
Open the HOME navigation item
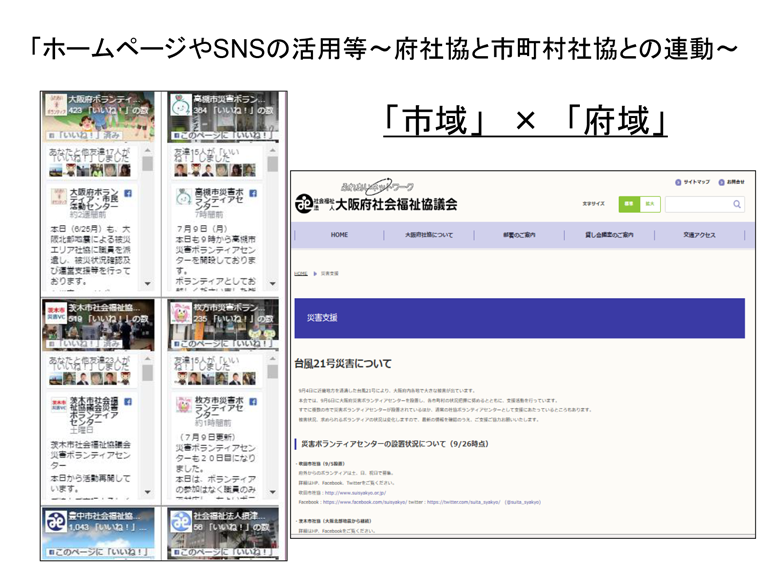339,235
